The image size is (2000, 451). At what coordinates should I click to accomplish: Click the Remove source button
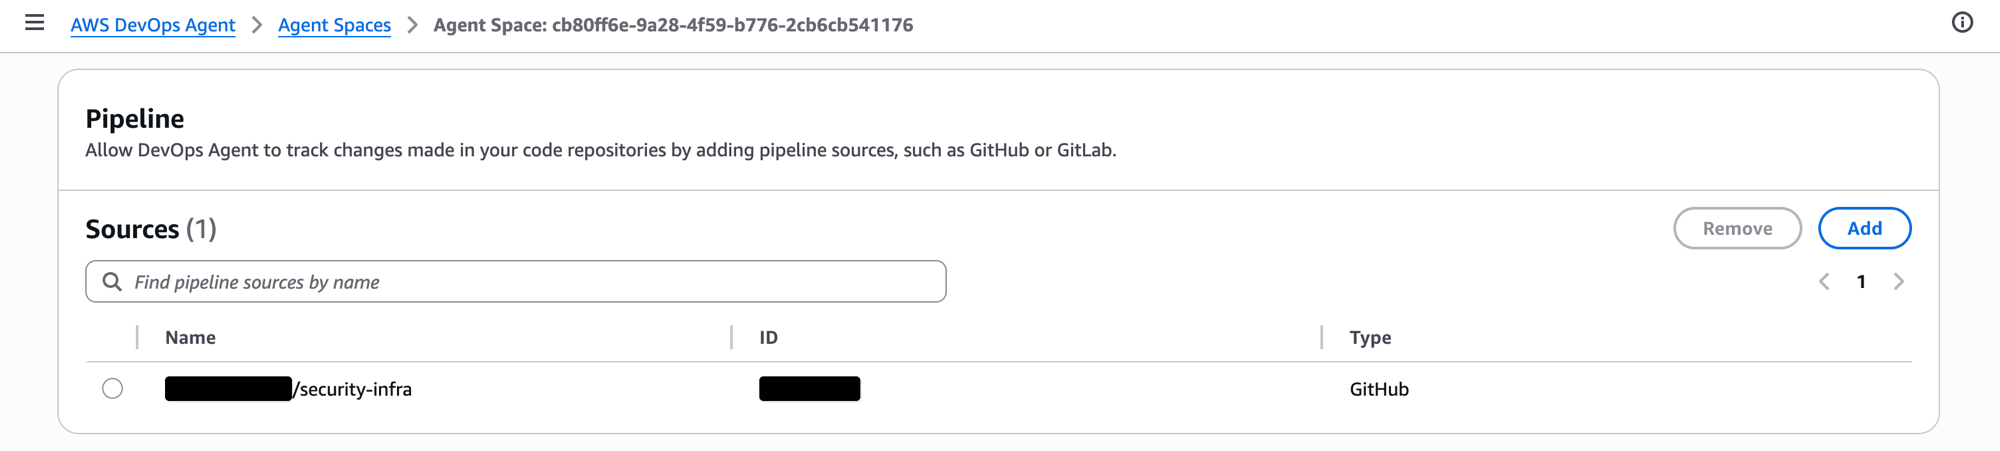click(1737, 229)
